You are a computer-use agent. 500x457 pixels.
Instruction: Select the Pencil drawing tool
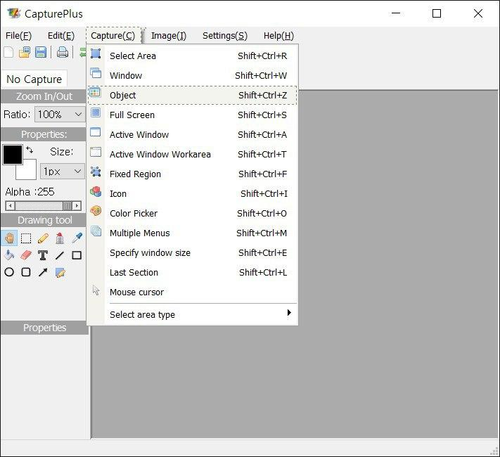pos(43,238)
